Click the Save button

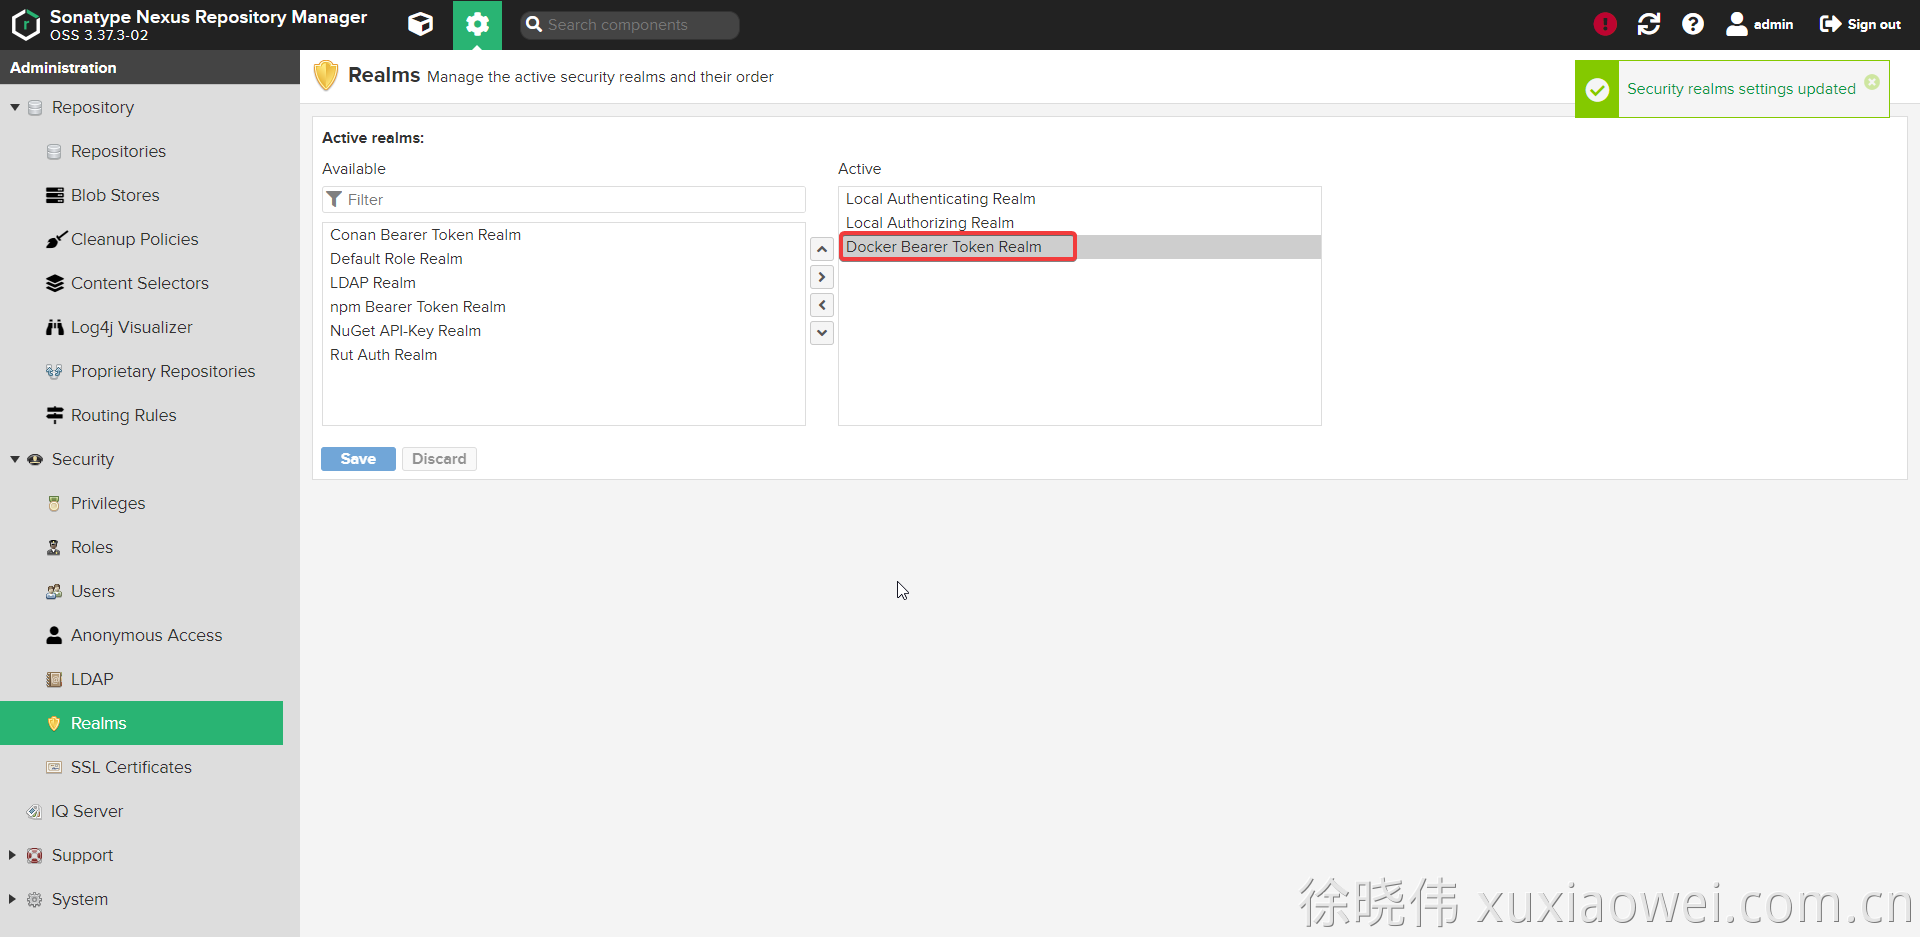358,459
